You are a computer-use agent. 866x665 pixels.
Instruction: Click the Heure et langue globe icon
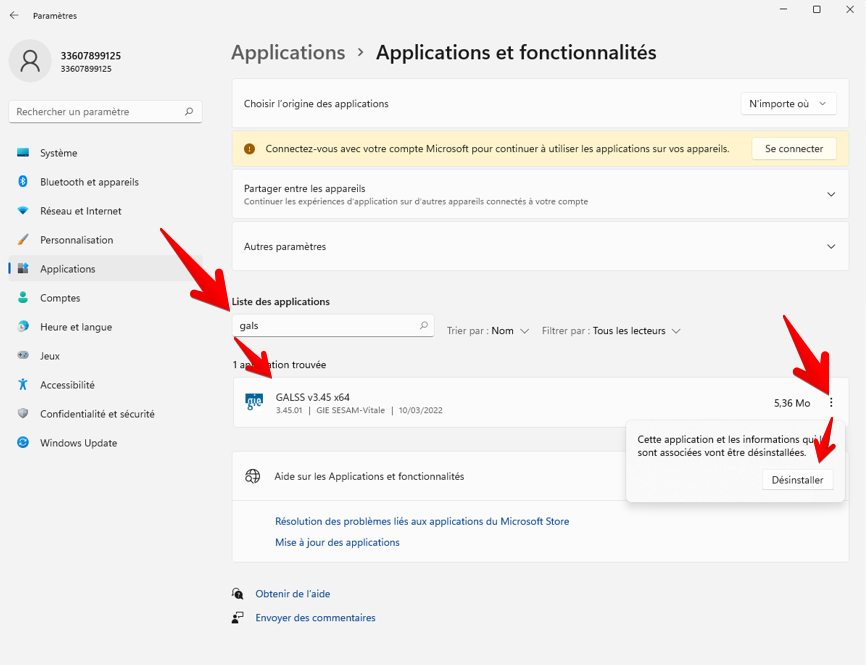click(x=23, y=326)
